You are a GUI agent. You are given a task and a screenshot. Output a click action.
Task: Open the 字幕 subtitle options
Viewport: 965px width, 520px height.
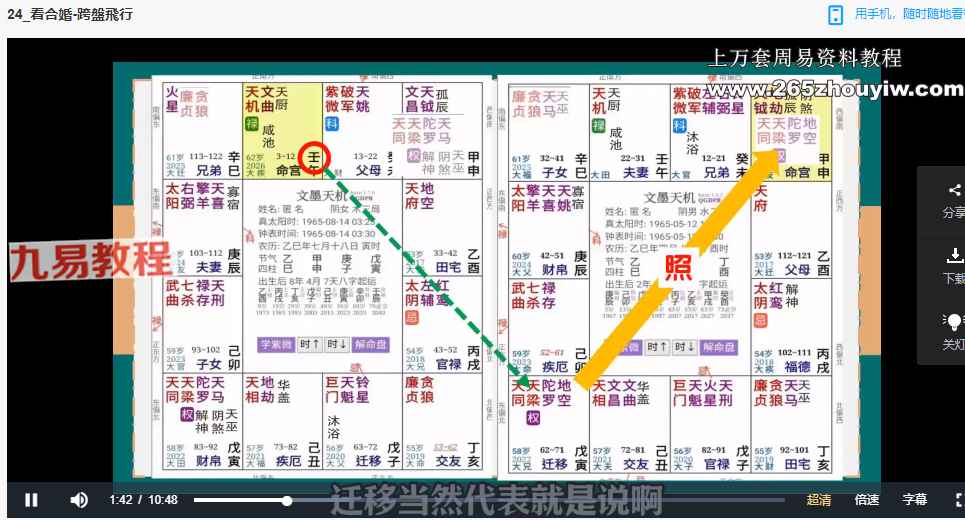[x=914, y=500]
